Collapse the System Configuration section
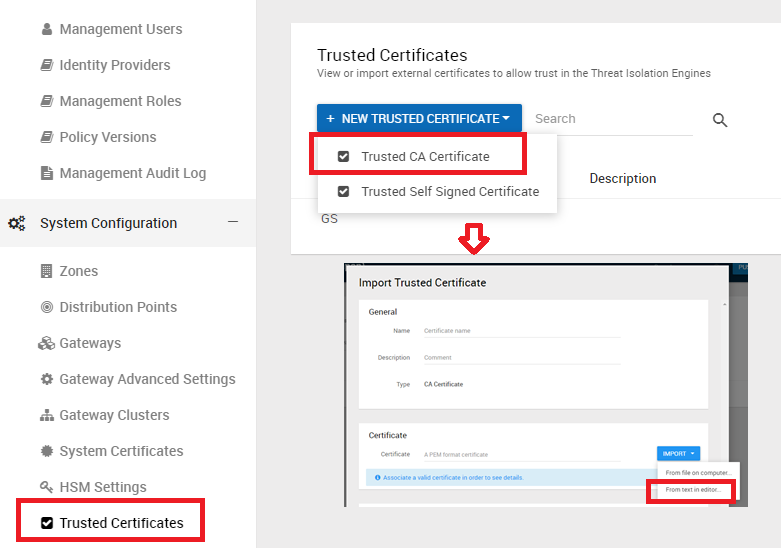The height and width of the screenshot is (548, 781). tap(233, 222)
